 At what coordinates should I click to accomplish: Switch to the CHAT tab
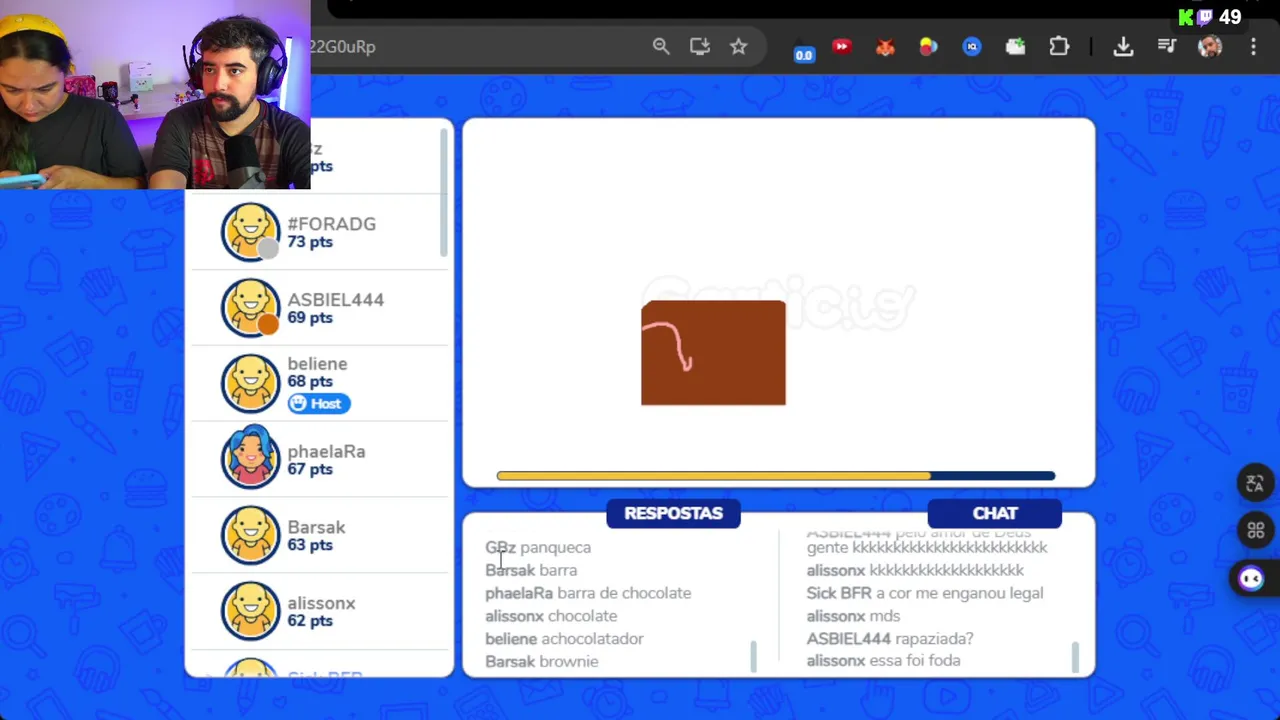[x=995, y=513]
